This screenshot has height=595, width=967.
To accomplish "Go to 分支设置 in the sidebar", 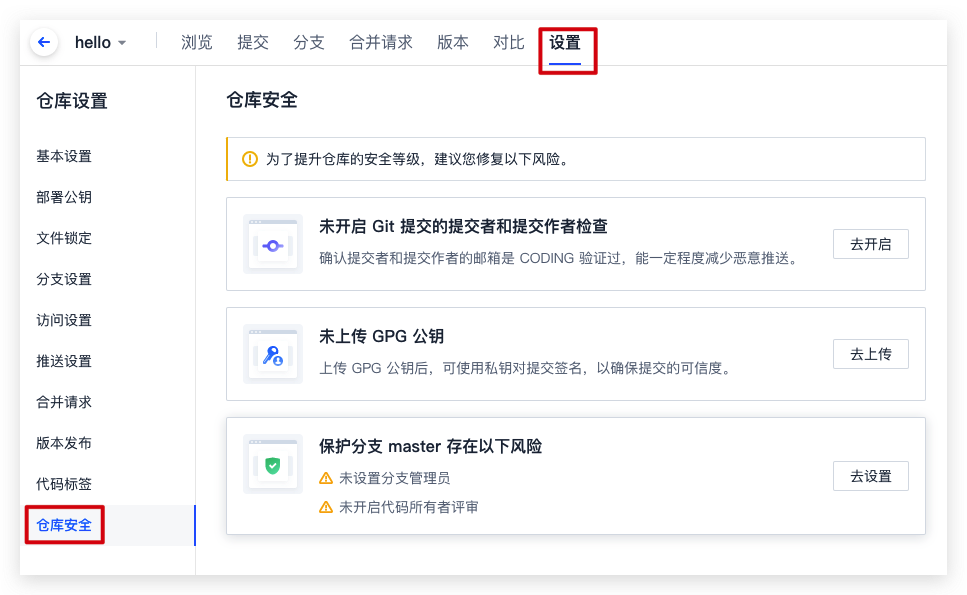I will point(64,279).
